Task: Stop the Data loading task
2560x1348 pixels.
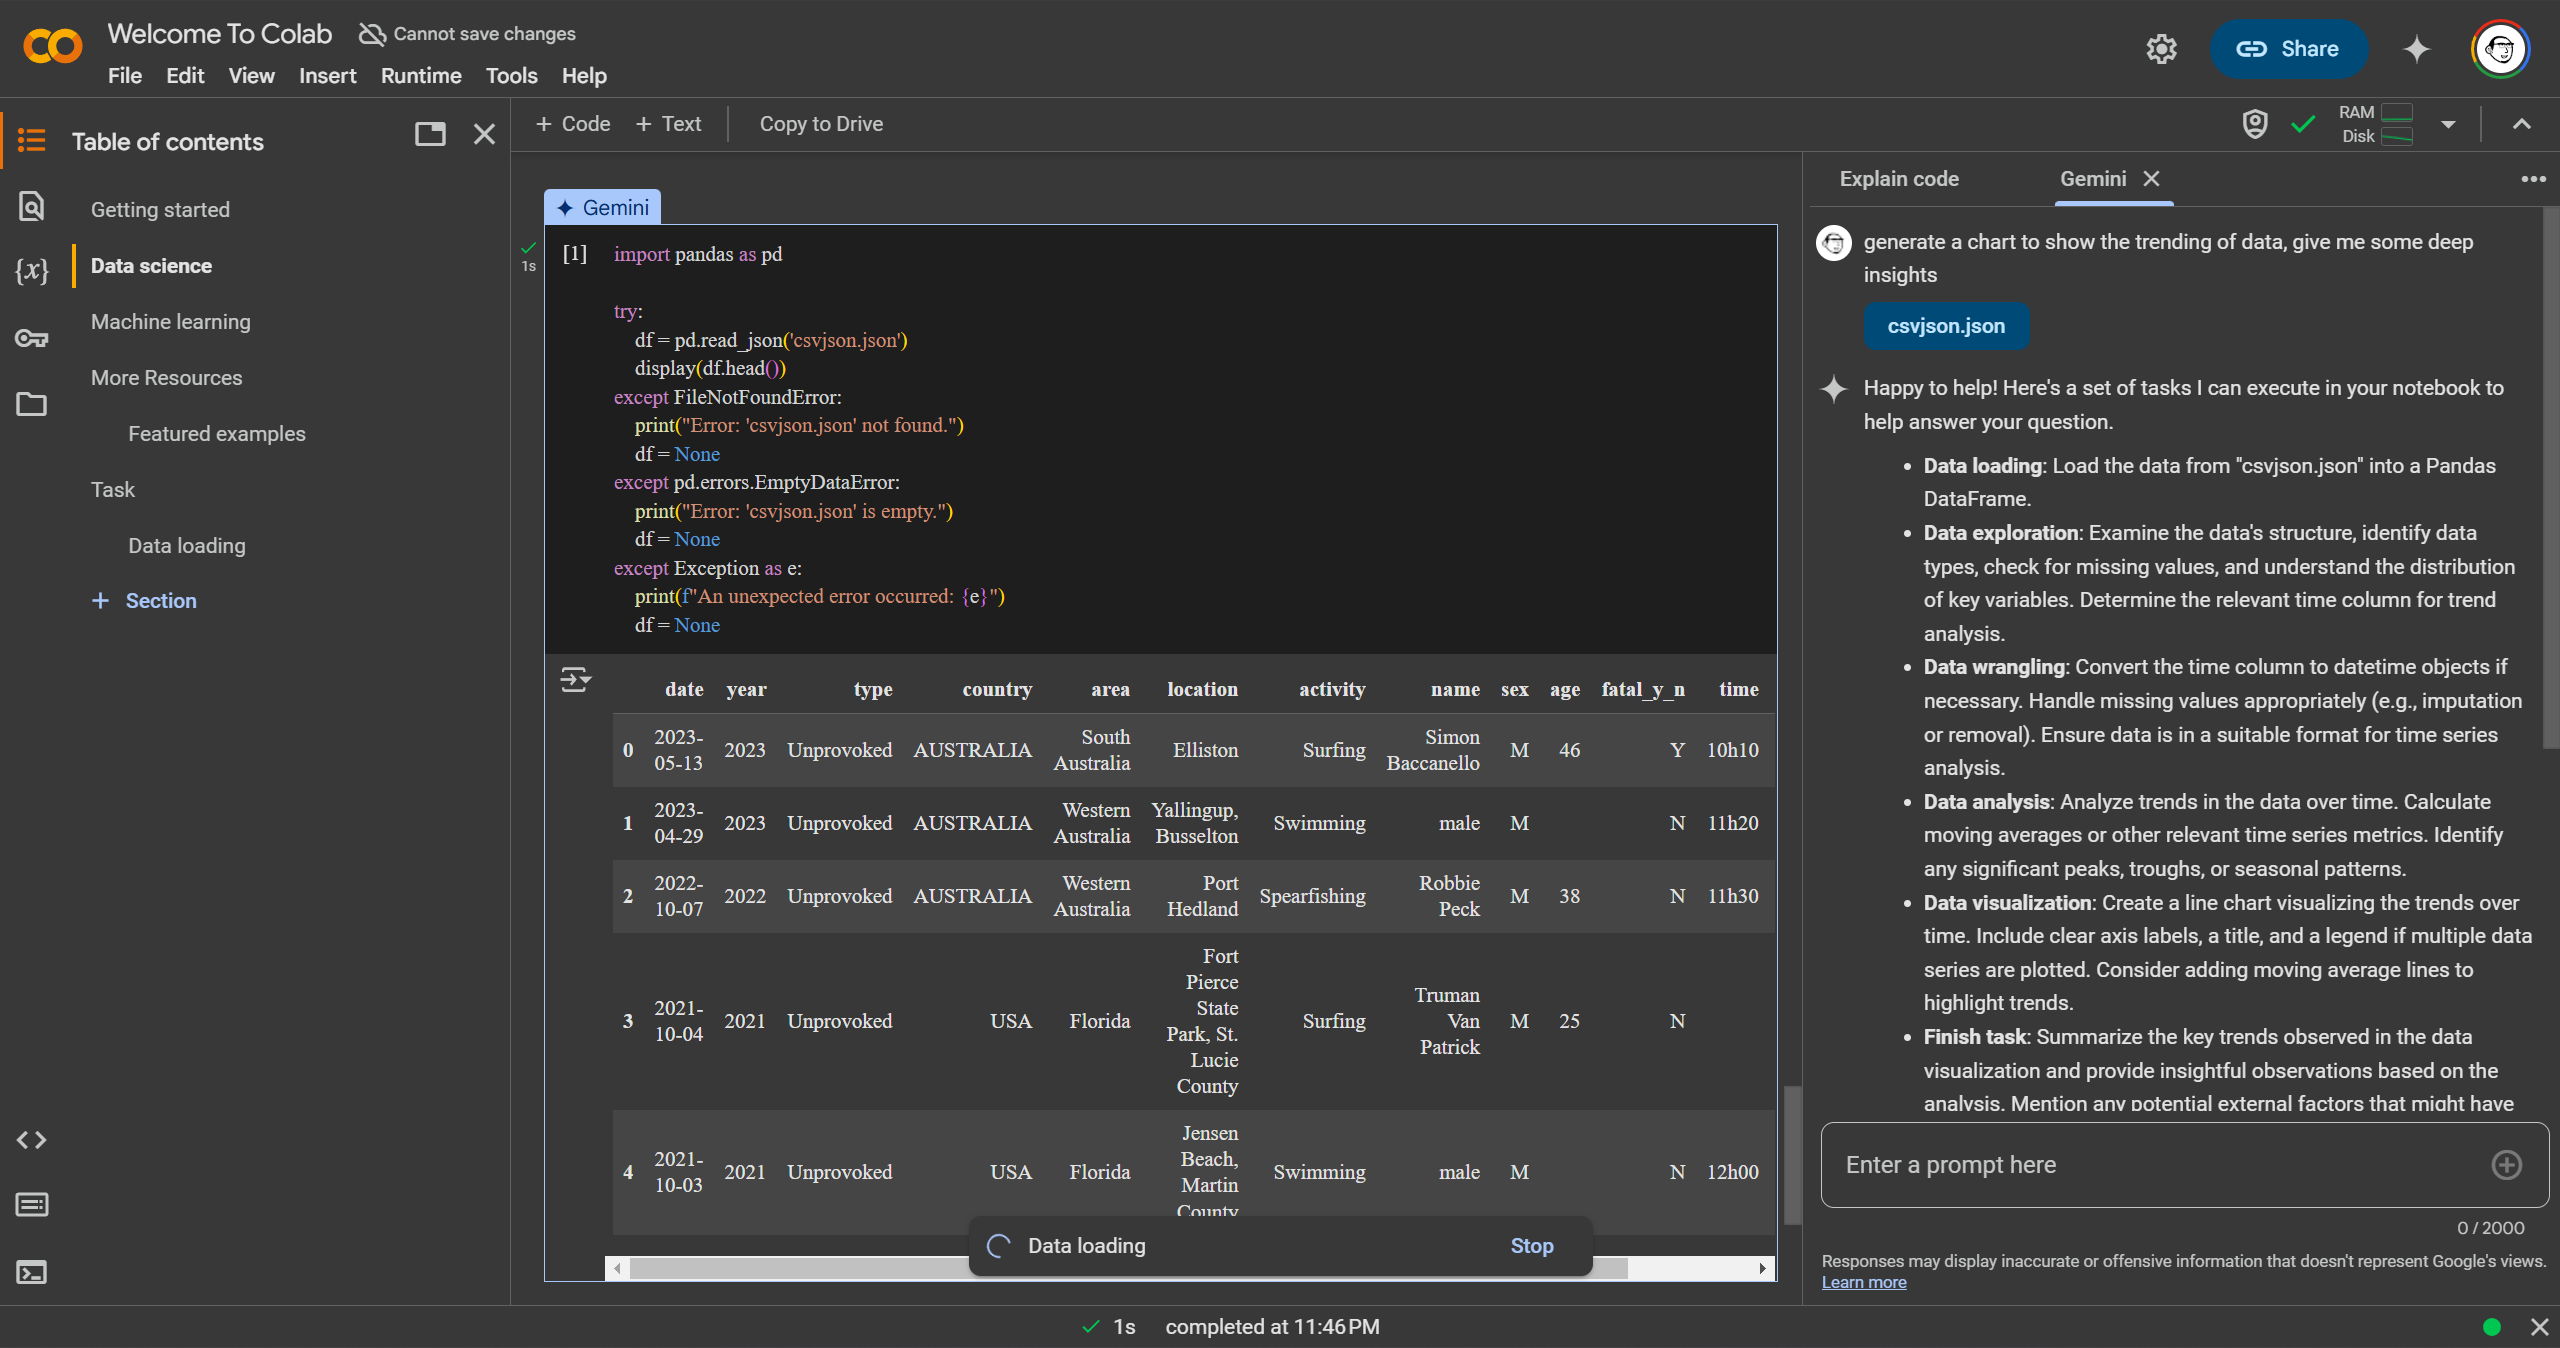Action: (x=1531, y=1246)
